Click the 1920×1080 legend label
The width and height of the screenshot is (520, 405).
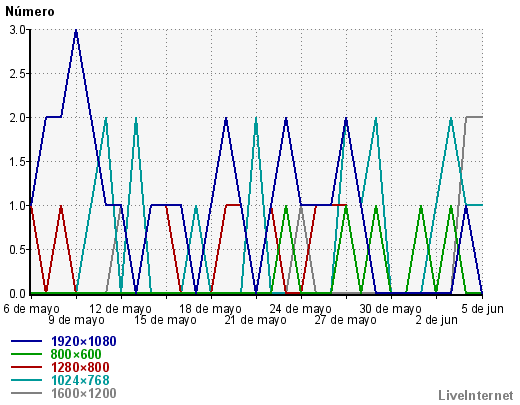[x=84, y=341]
